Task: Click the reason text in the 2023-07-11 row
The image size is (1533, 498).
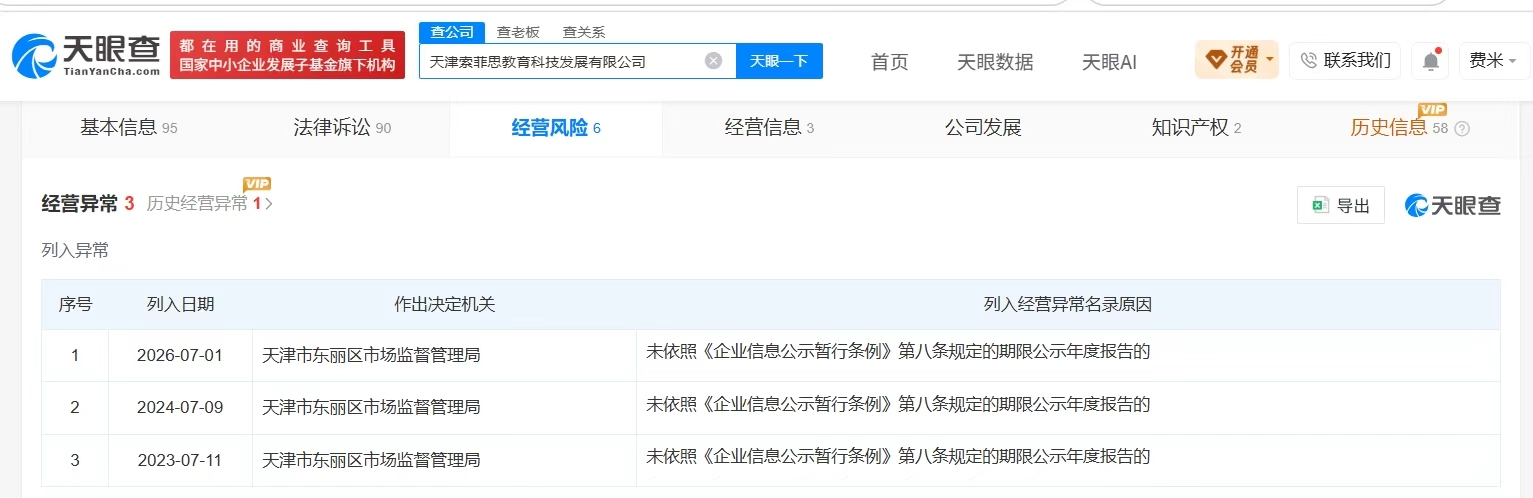Action: (898, 456)
